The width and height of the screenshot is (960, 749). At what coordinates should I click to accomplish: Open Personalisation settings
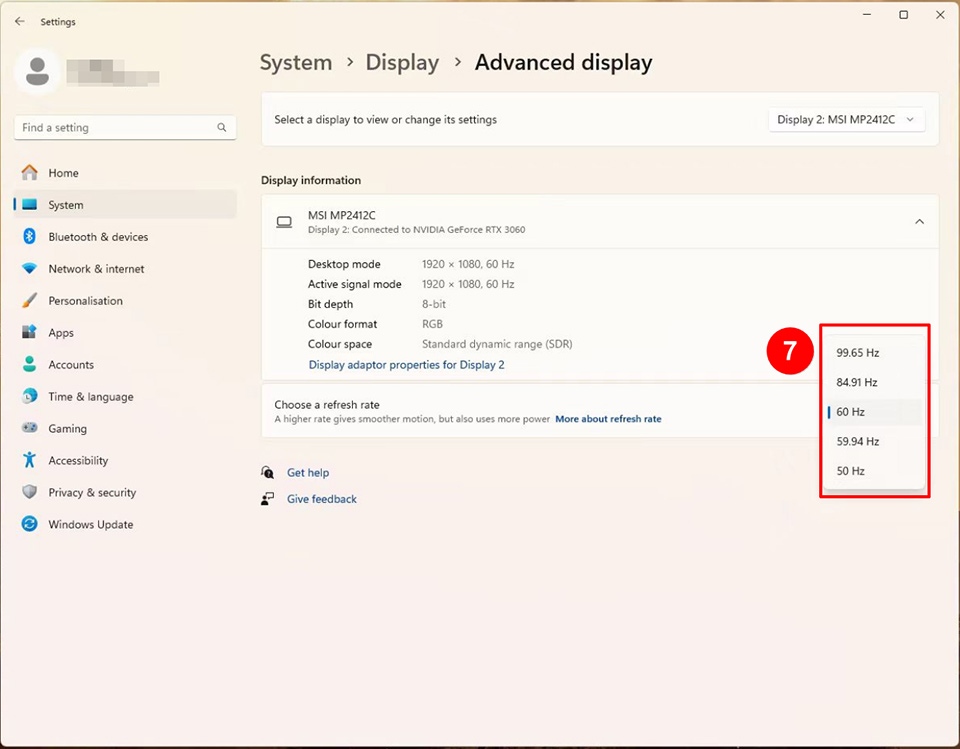tap(125, 301)
